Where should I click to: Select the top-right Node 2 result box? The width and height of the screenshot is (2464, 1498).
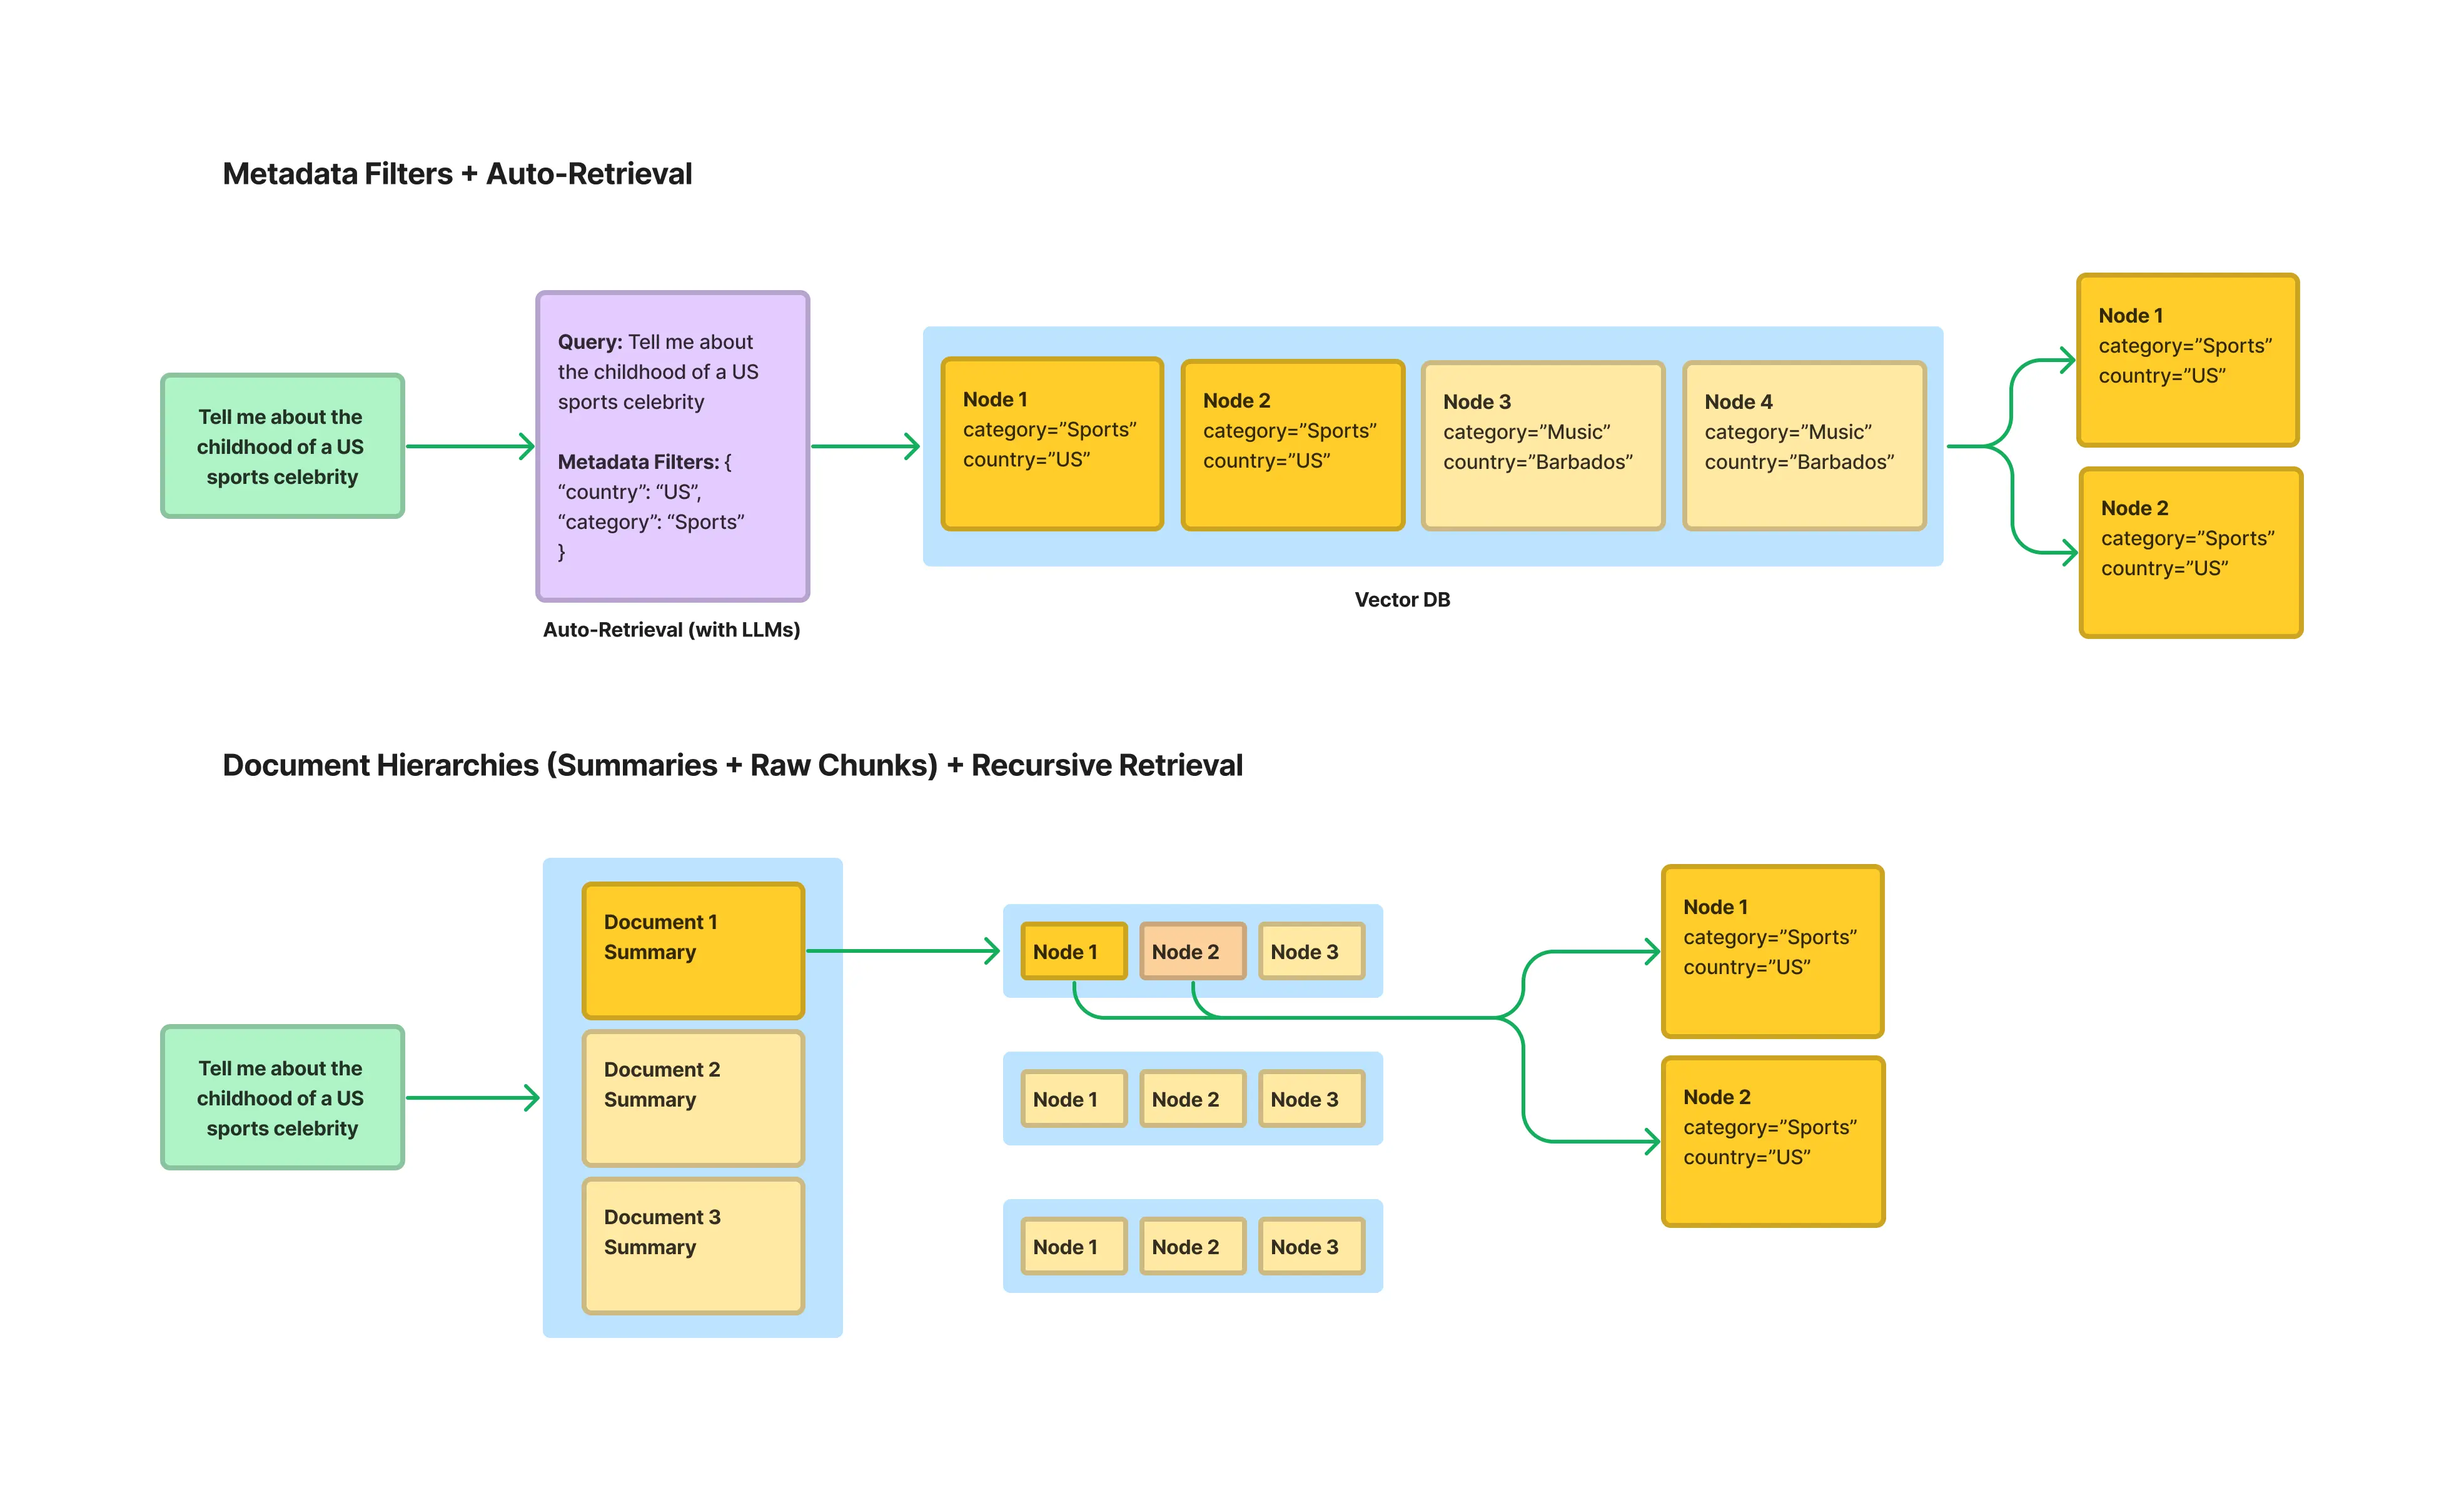(x=2190, y=553)
